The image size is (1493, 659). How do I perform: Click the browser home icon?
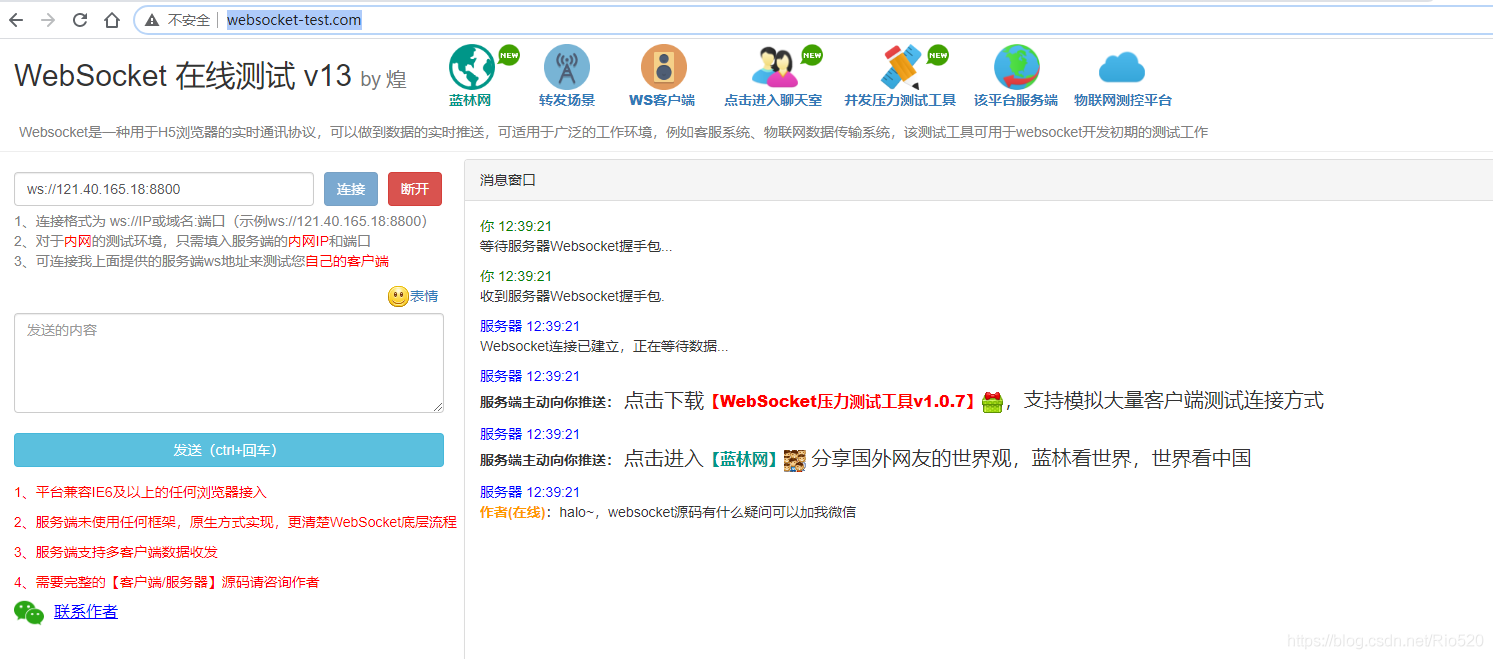(111, 19)
